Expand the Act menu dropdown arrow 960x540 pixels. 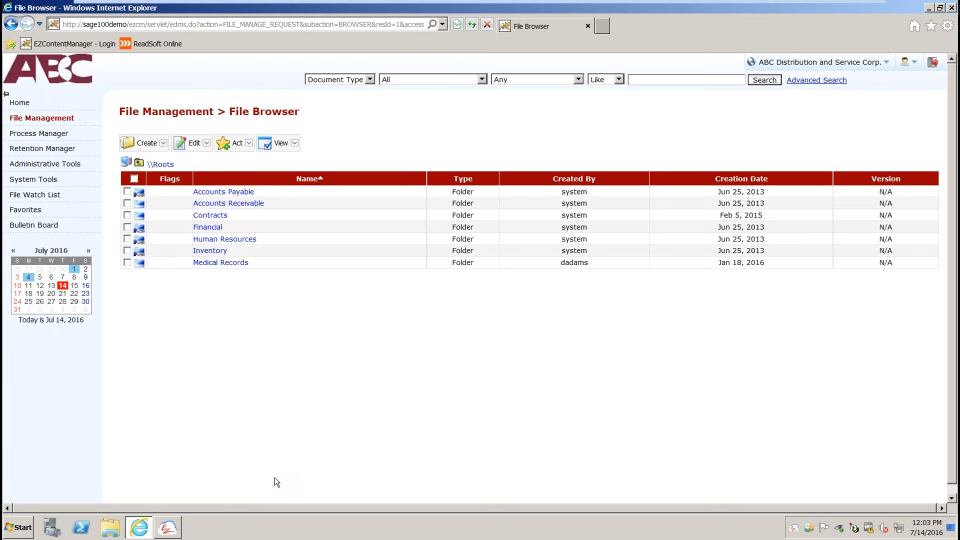point(249,143)
